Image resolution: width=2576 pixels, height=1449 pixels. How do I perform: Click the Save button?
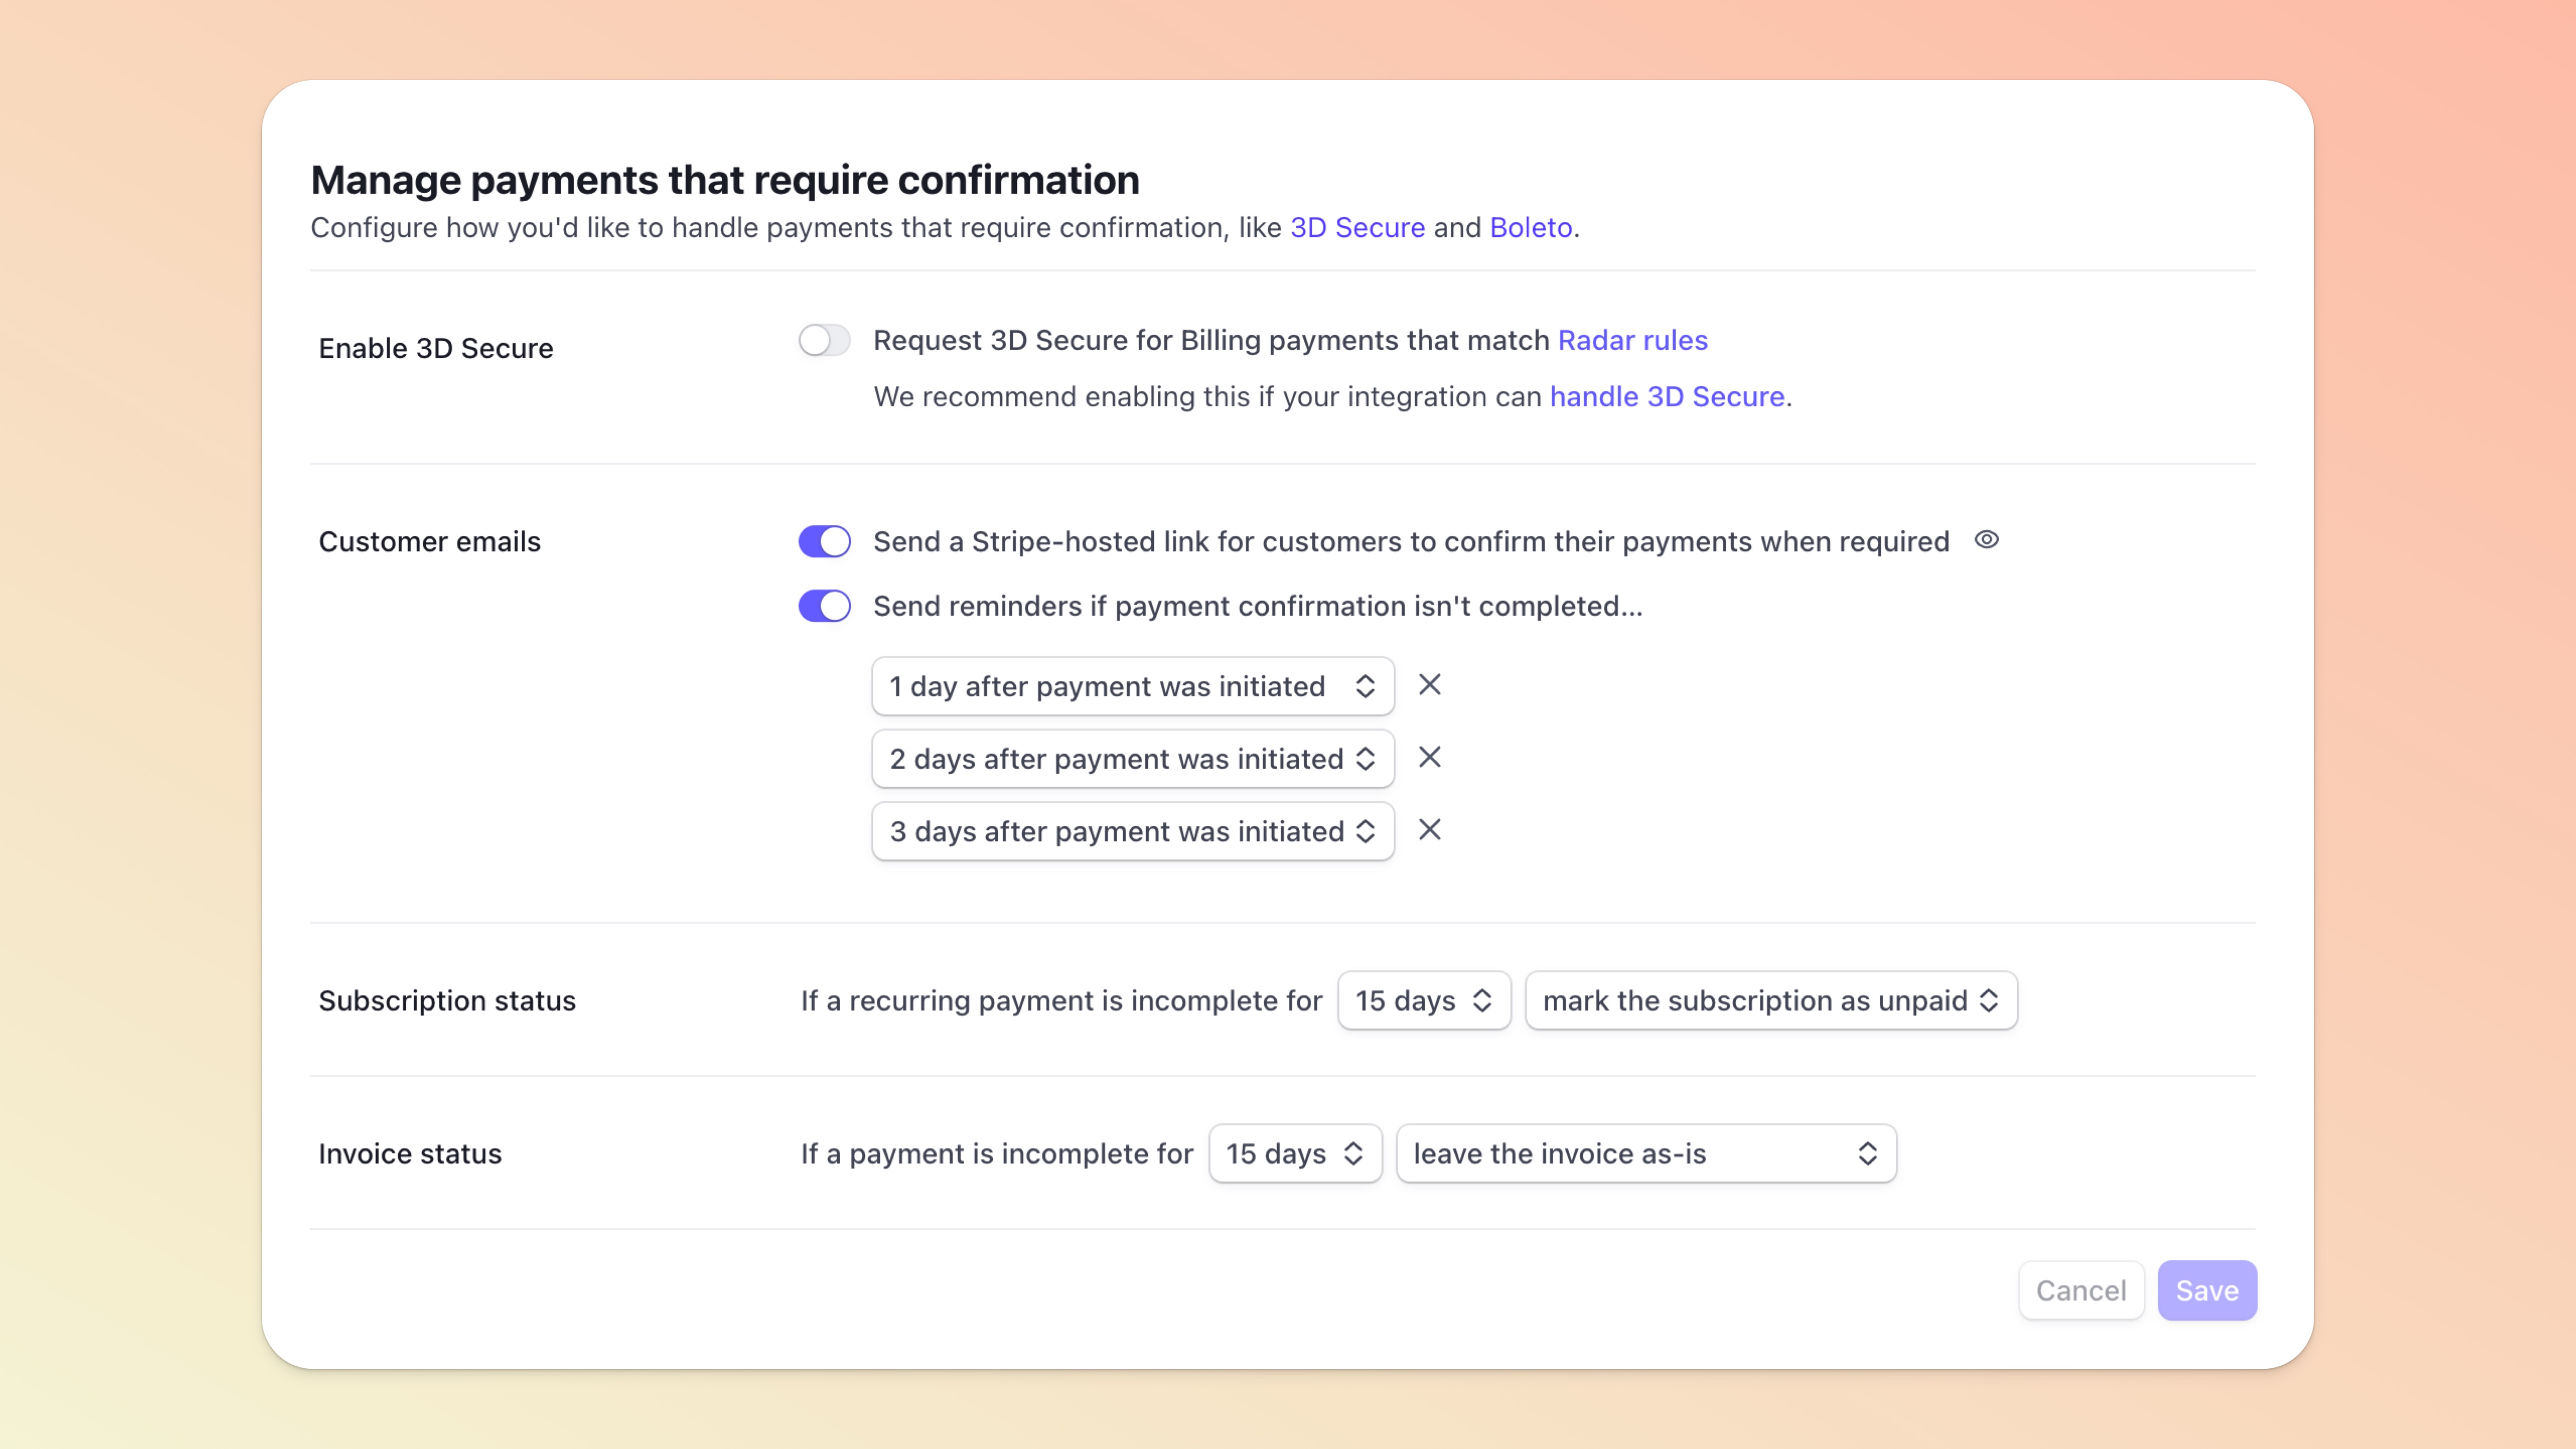tap(2206, 1290)
